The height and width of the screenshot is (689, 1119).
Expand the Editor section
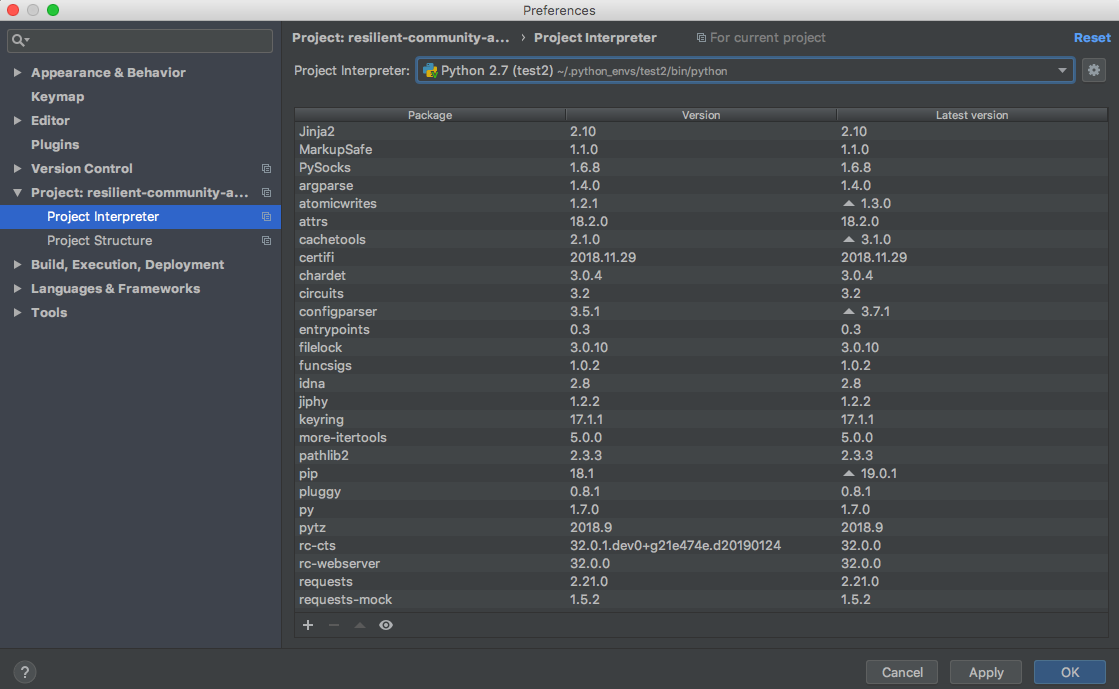(17, 121)
